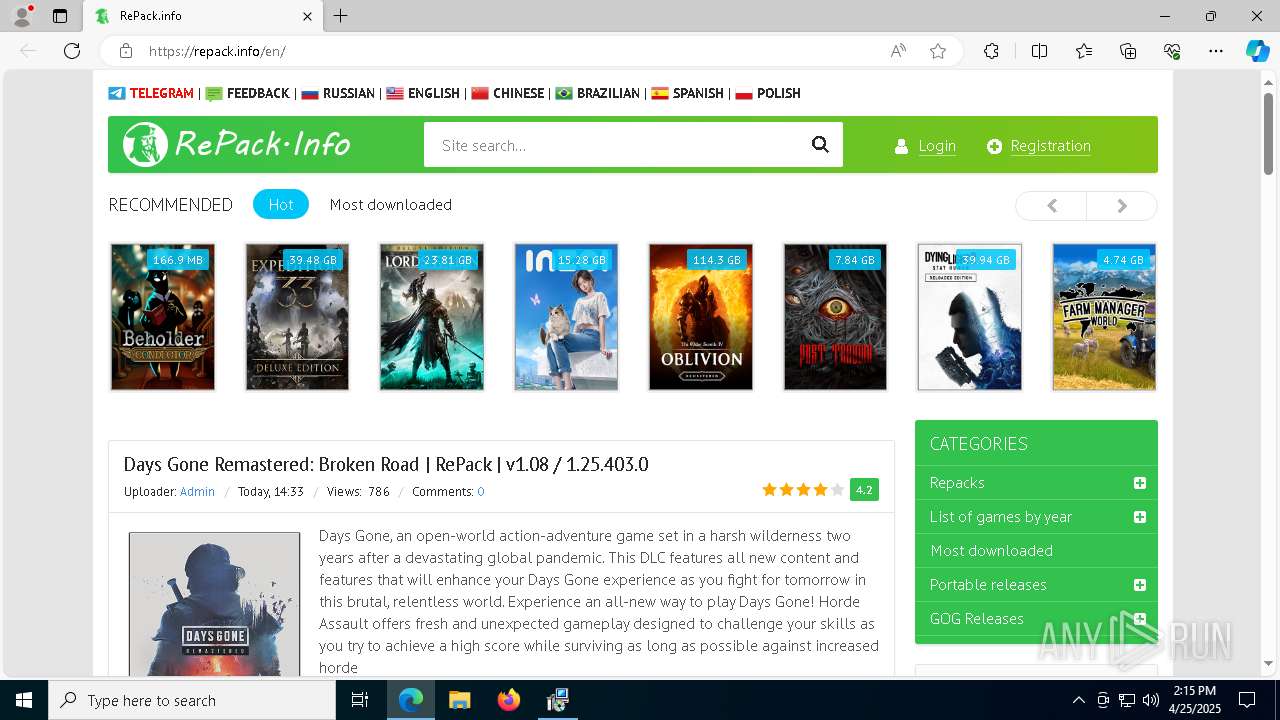Open the browser profile icon
This screenshot has width=1280, height=720.
(x=22, y=16)
